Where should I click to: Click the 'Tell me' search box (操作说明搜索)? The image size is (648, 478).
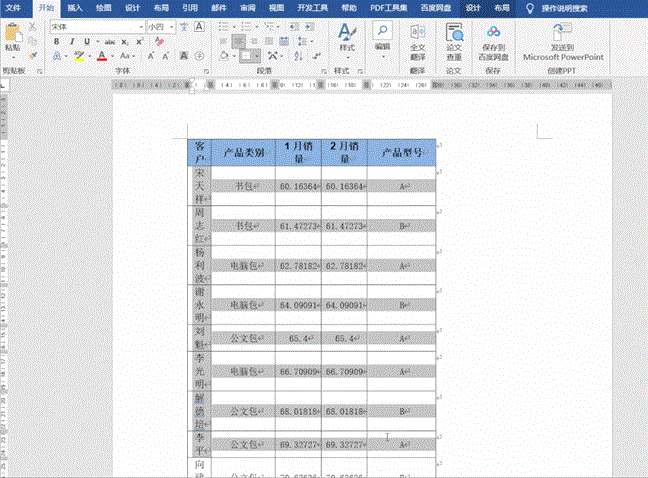[x=573, y=7]
